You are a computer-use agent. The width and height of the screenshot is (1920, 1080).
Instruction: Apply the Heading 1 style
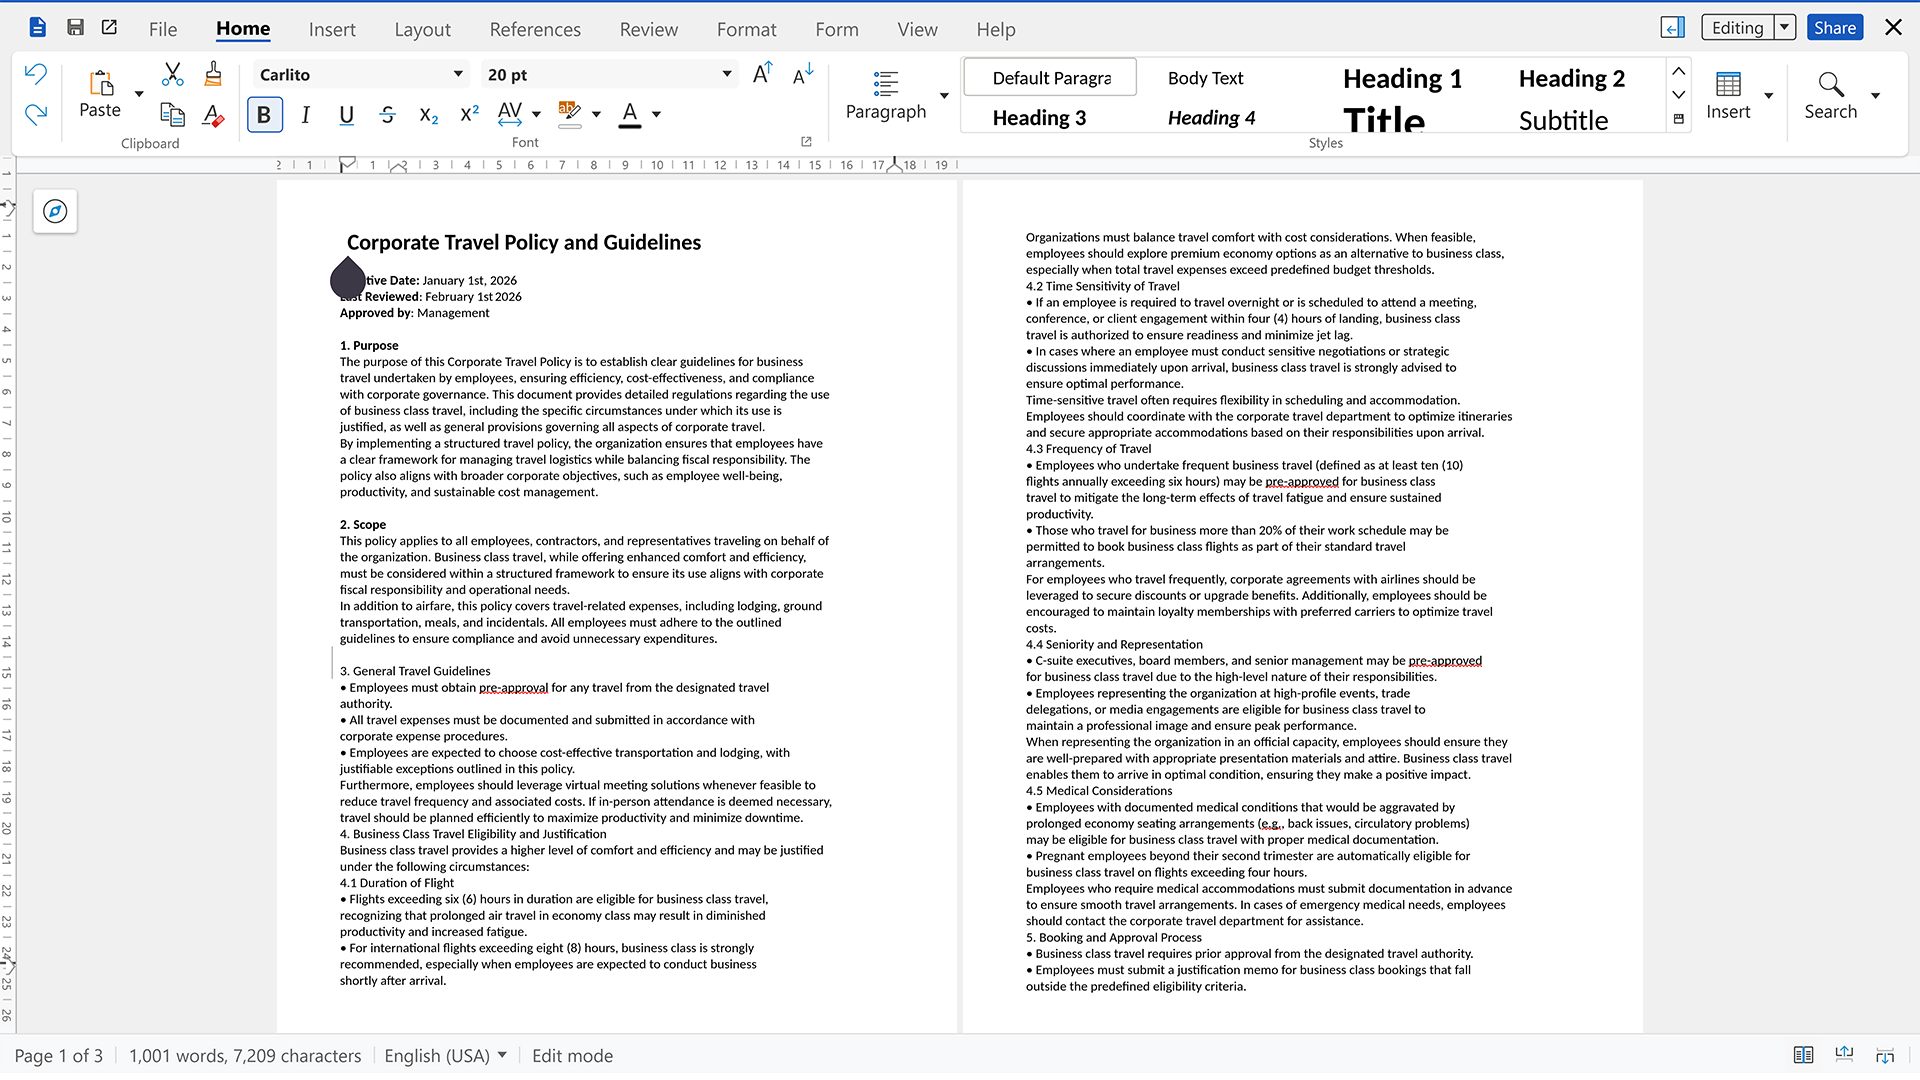click(1402, 78)
